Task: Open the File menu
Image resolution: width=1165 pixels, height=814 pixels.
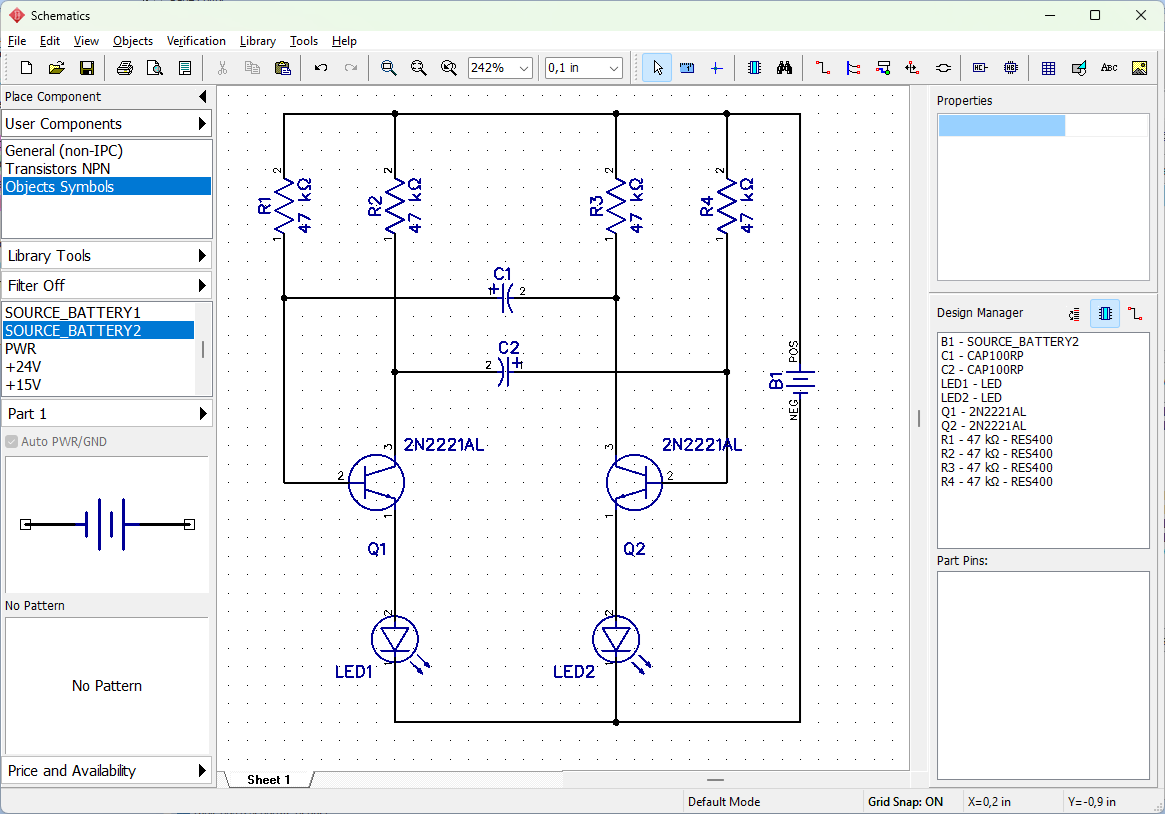Action: (16, 41)
